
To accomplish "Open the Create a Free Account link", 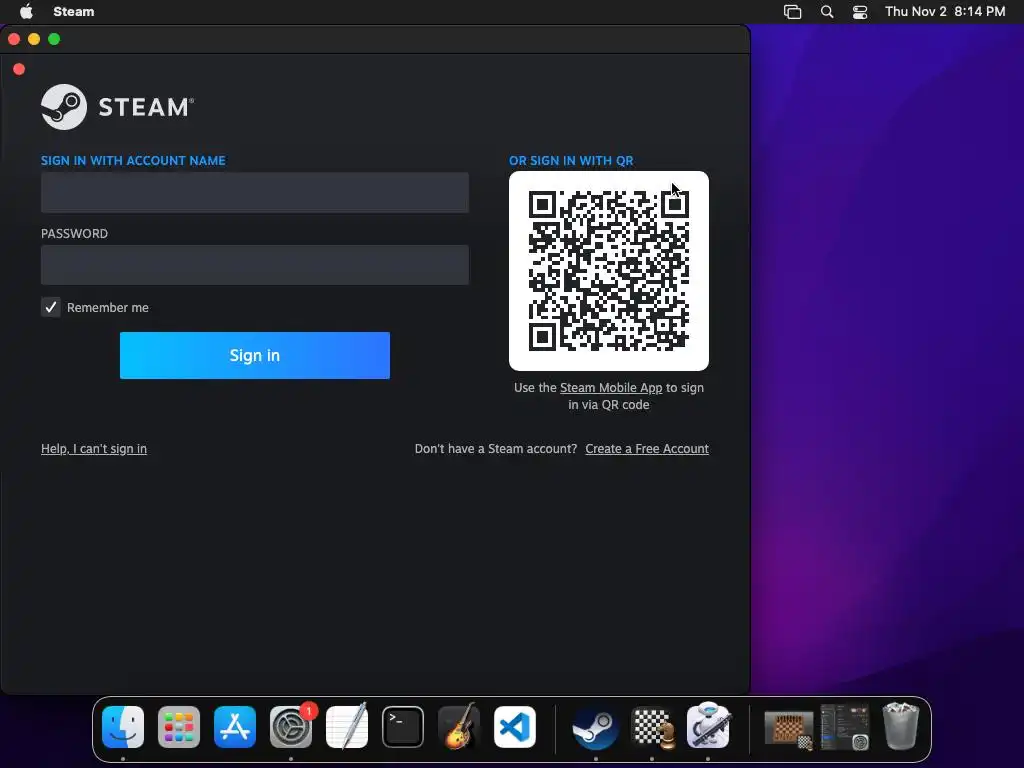I will coord(647,449).
